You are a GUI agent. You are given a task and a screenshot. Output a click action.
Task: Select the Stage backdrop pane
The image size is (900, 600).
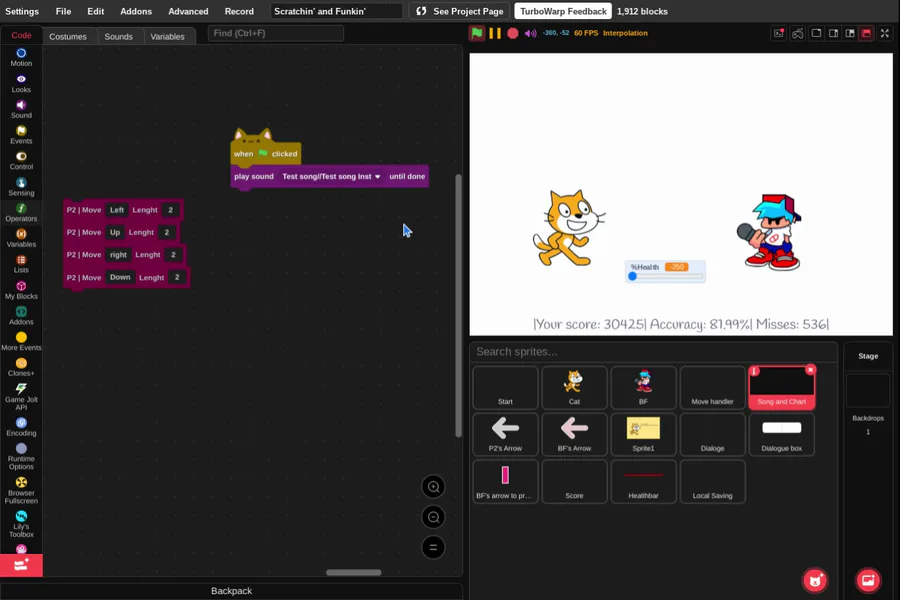click(868, 390)
